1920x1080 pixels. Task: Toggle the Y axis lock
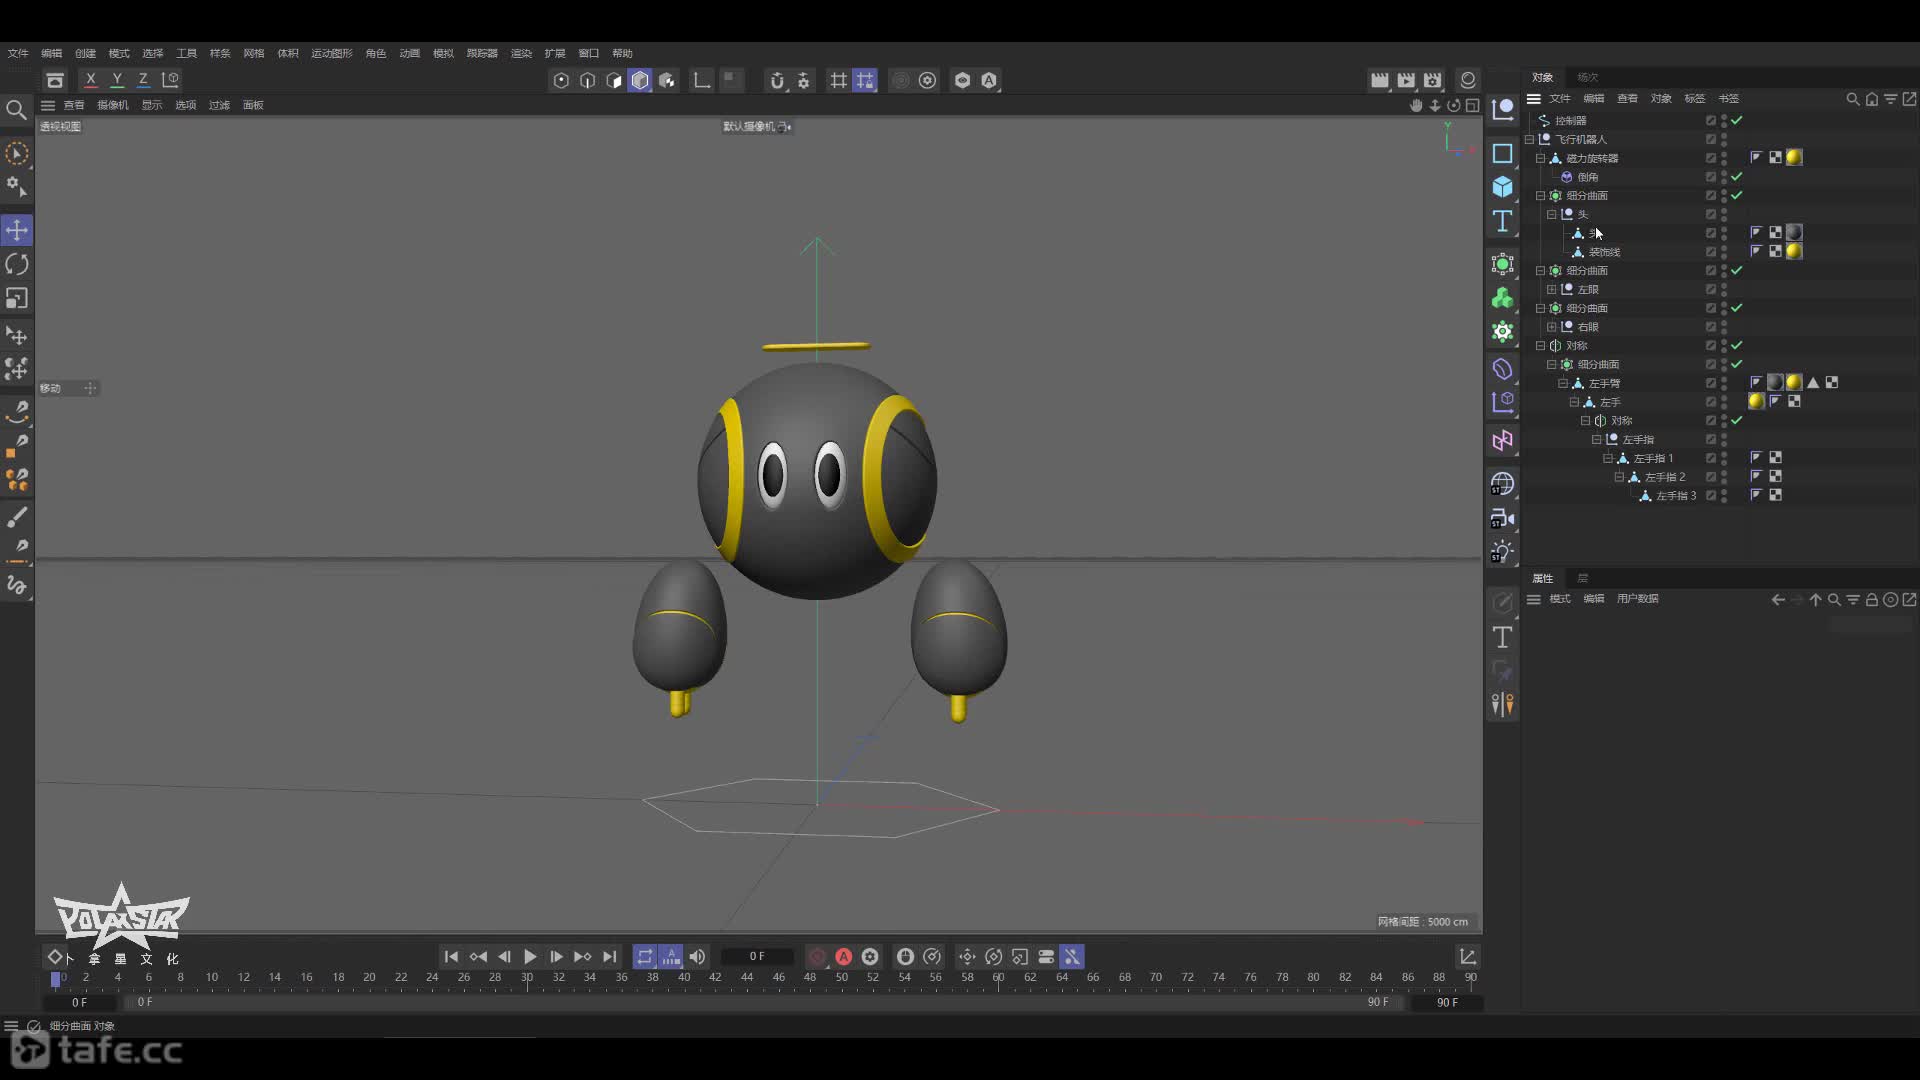click(x=117, y=79)
